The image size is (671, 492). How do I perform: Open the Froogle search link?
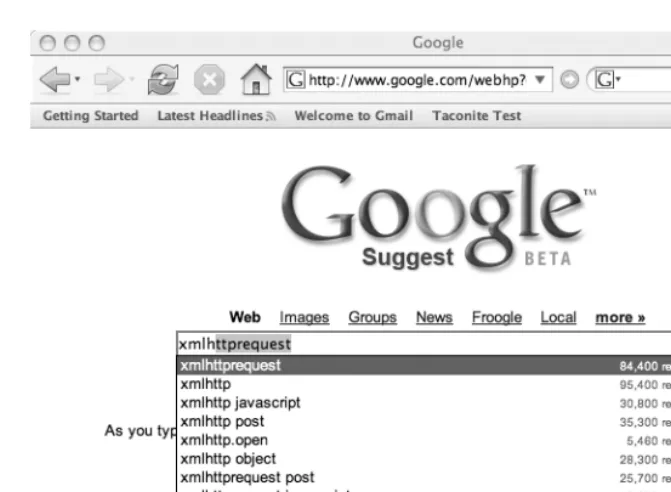pos(497,317)
